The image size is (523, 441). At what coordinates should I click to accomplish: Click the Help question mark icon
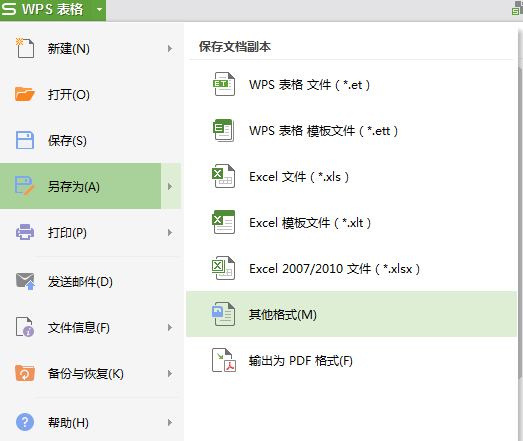(25, 422)
